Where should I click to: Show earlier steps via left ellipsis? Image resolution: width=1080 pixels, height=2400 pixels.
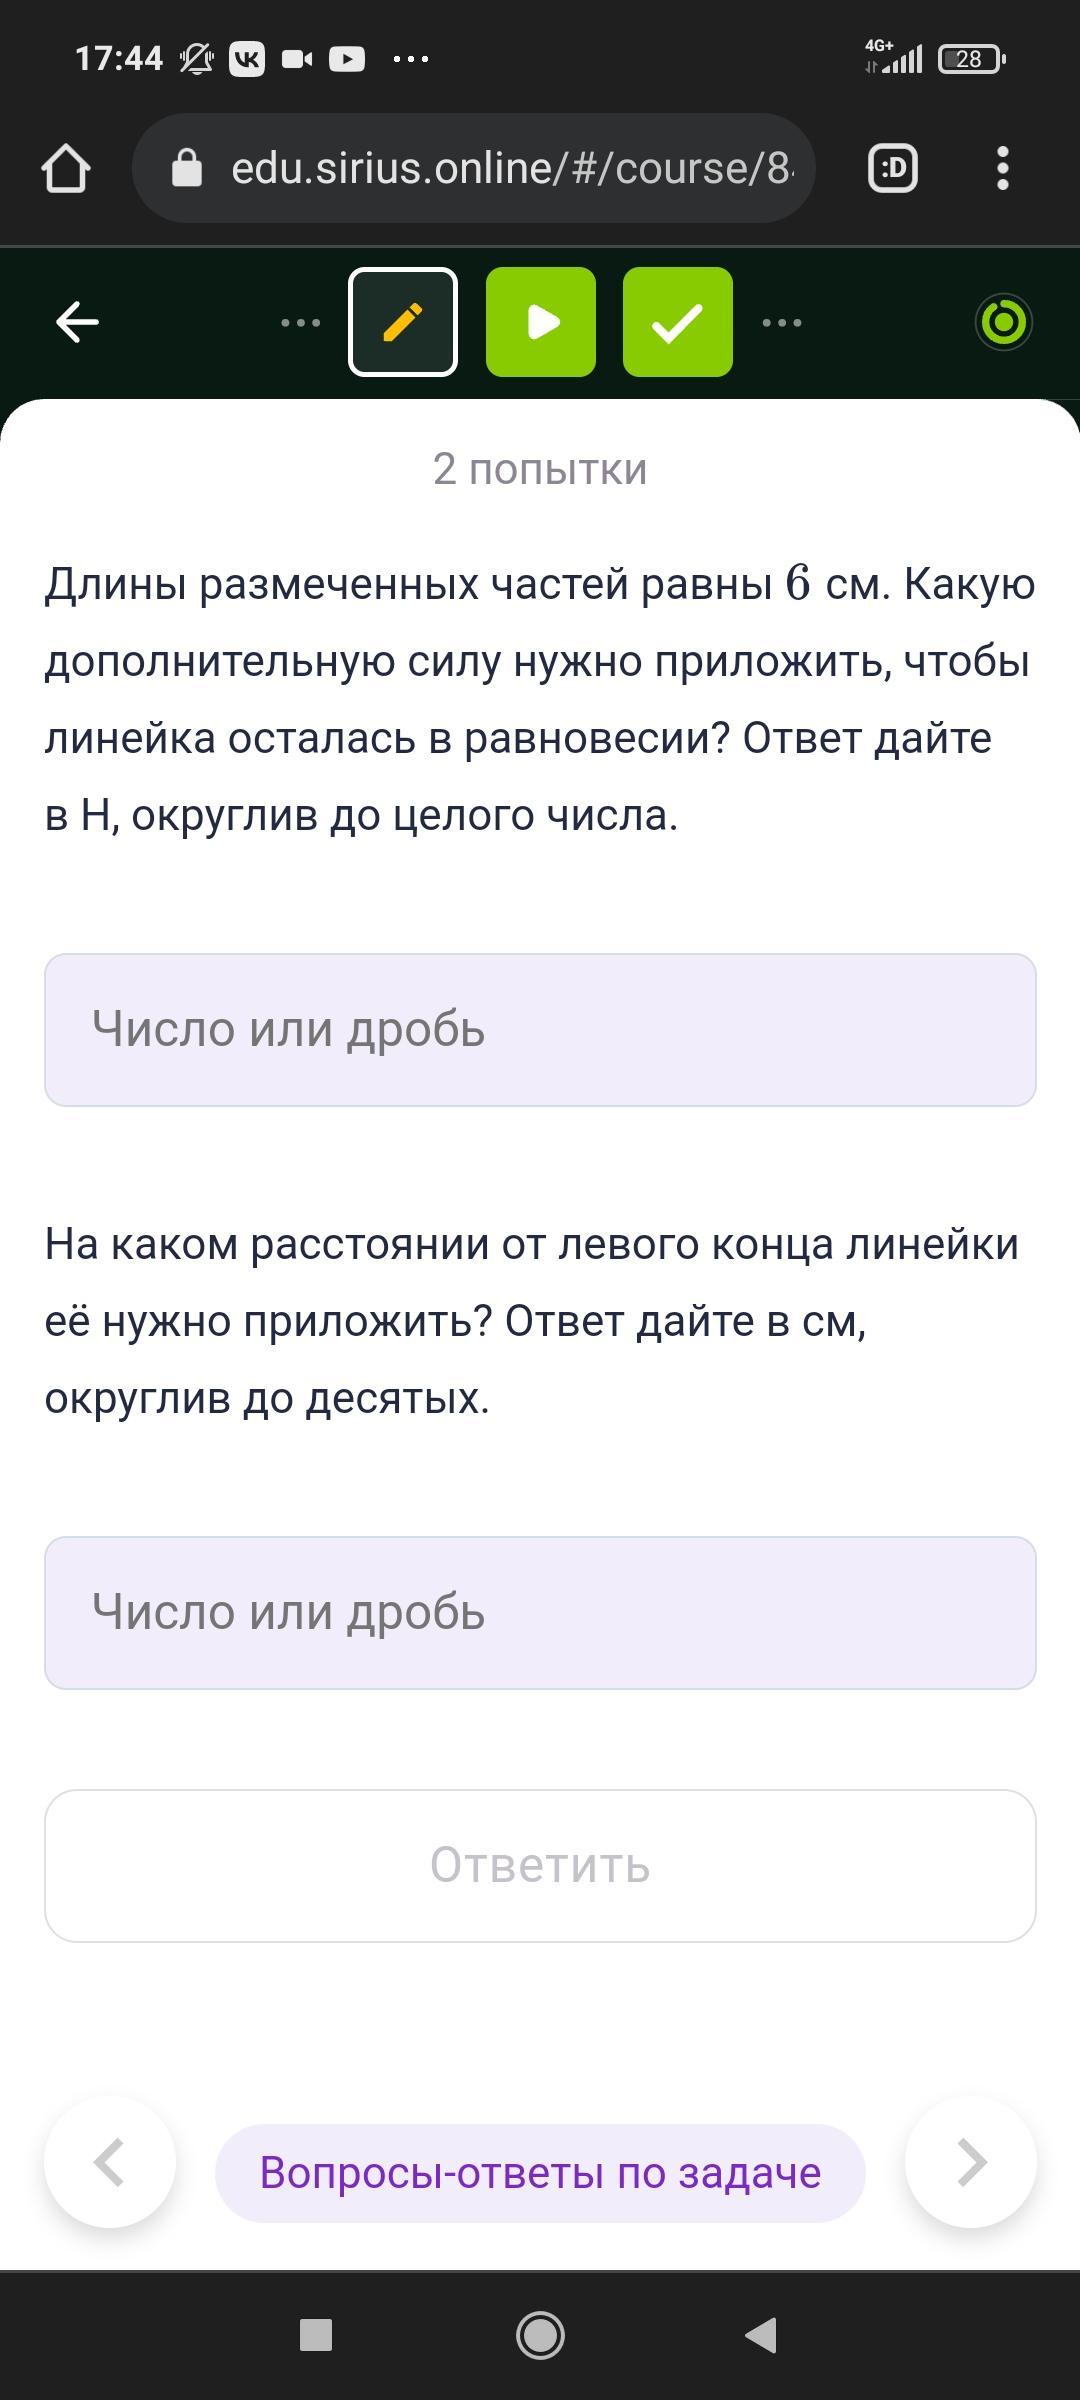tap(300, 322)
